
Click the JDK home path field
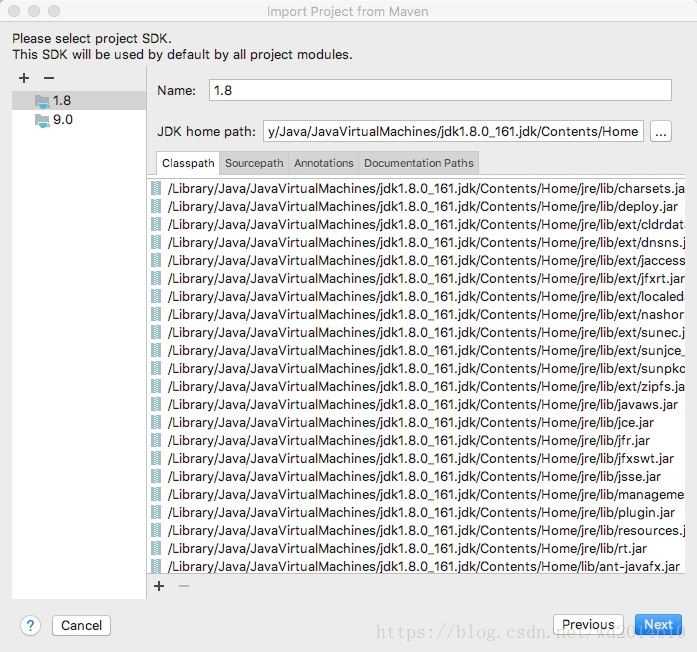coord(453,132)
